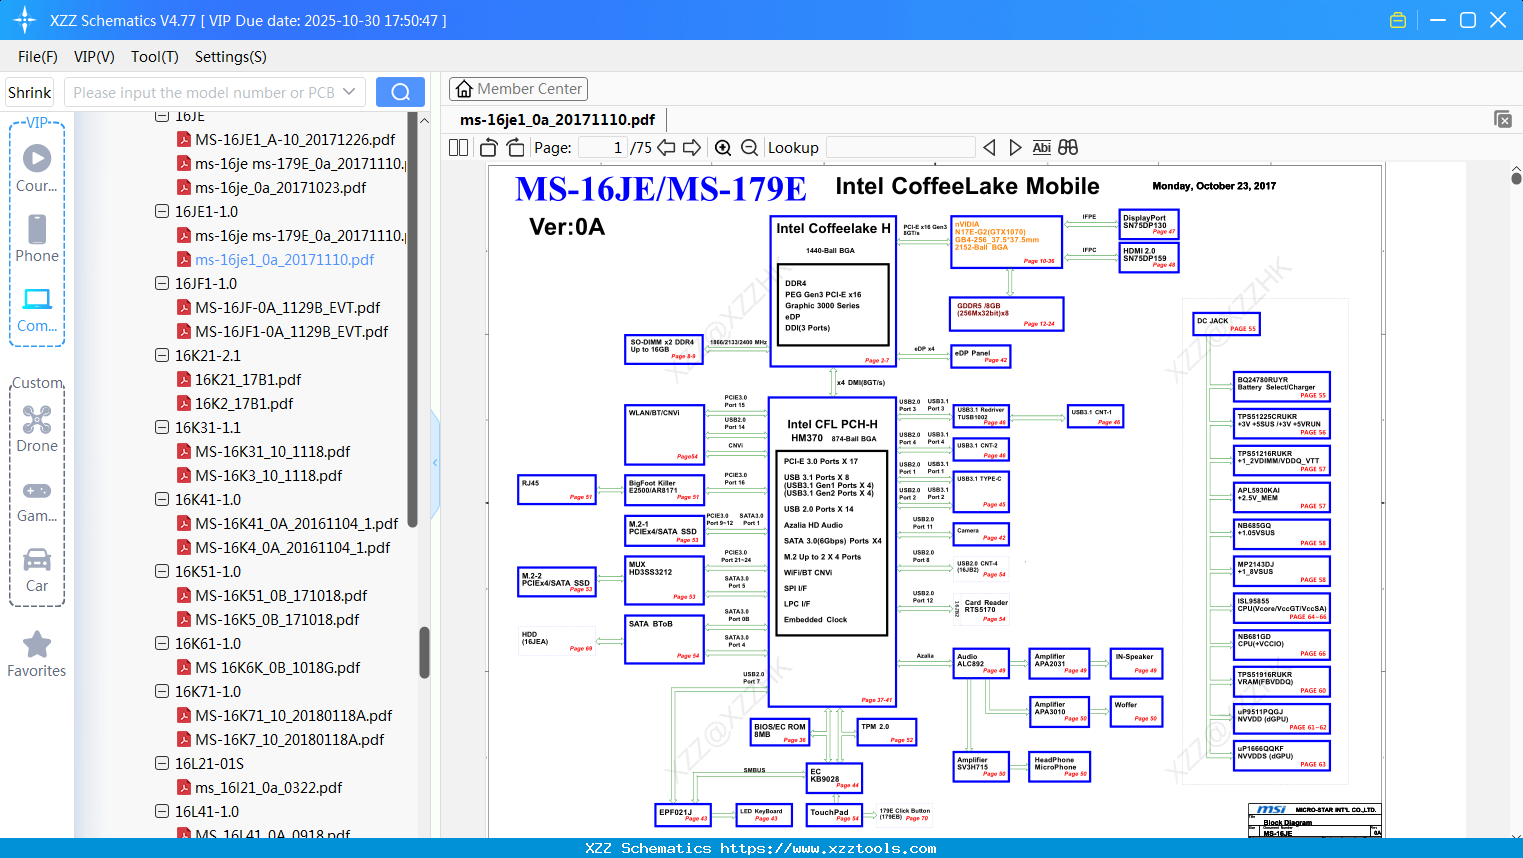Collapse the 16K31-1.1 folder
The width and height of the screenshot is (1523, 858).
pos(162,428)
